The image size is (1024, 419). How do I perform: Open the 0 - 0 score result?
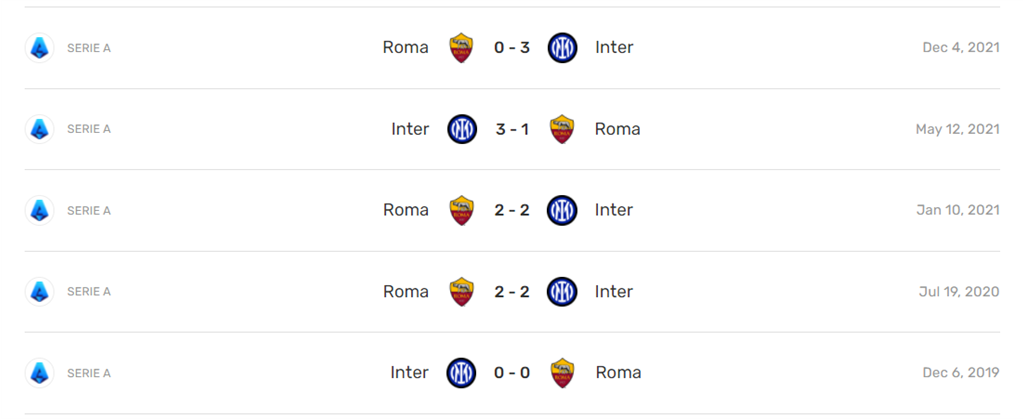tap(512, 372)
